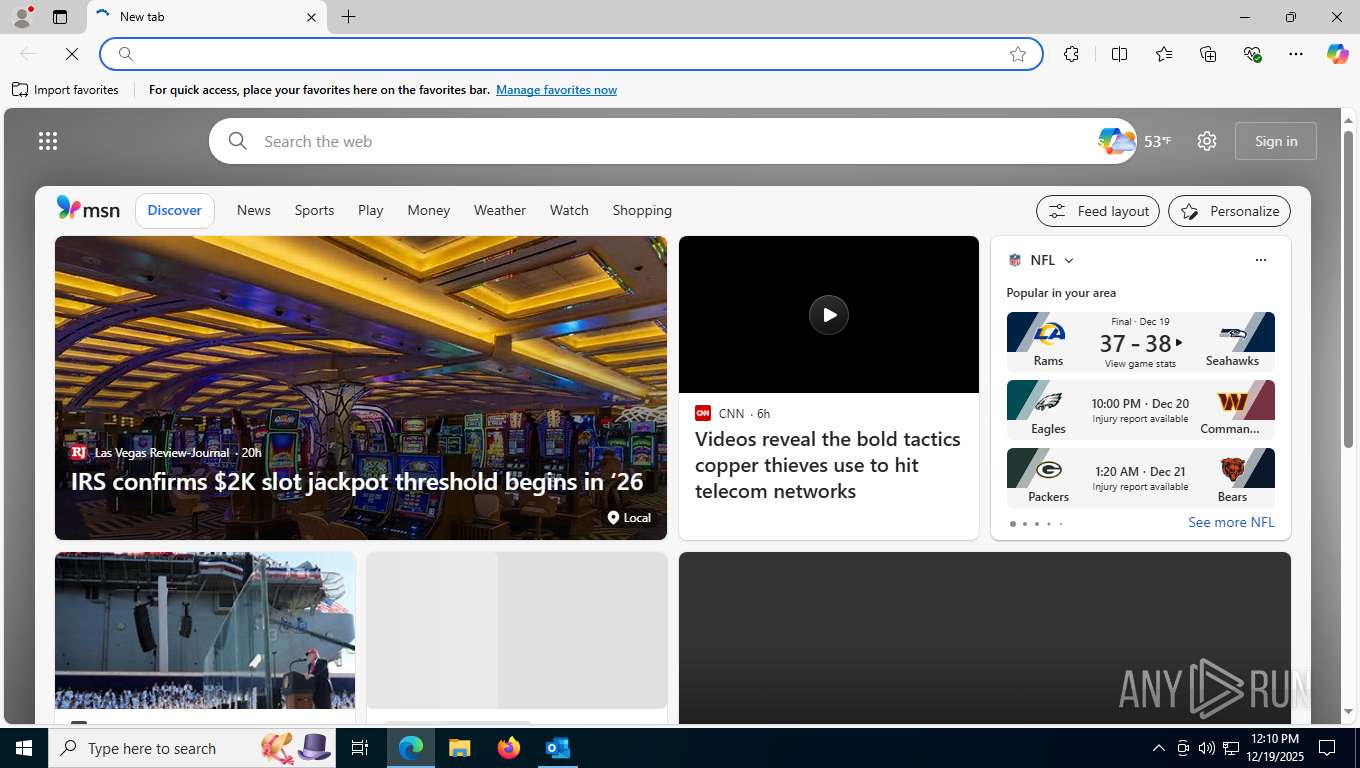Image resolution: width=1360 pixels, height=768 pixels.
Task: Click the See more NFL link
Action: [x=1231, y=522]
